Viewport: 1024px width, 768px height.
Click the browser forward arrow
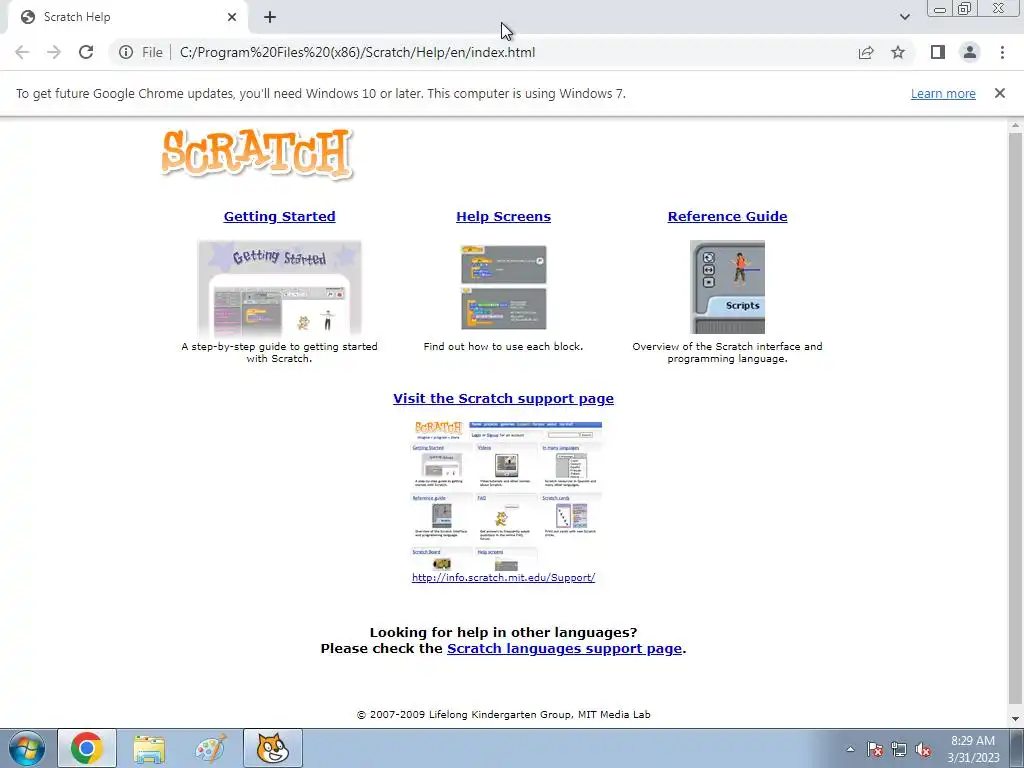[54, 52]
